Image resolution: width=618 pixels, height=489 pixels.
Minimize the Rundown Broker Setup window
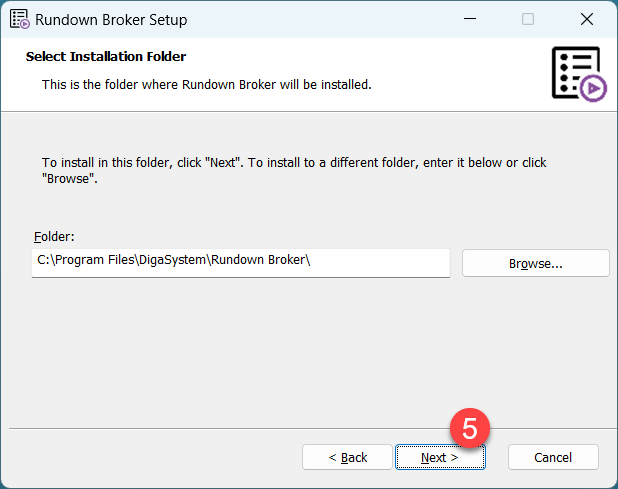click(x=469, y=19)
